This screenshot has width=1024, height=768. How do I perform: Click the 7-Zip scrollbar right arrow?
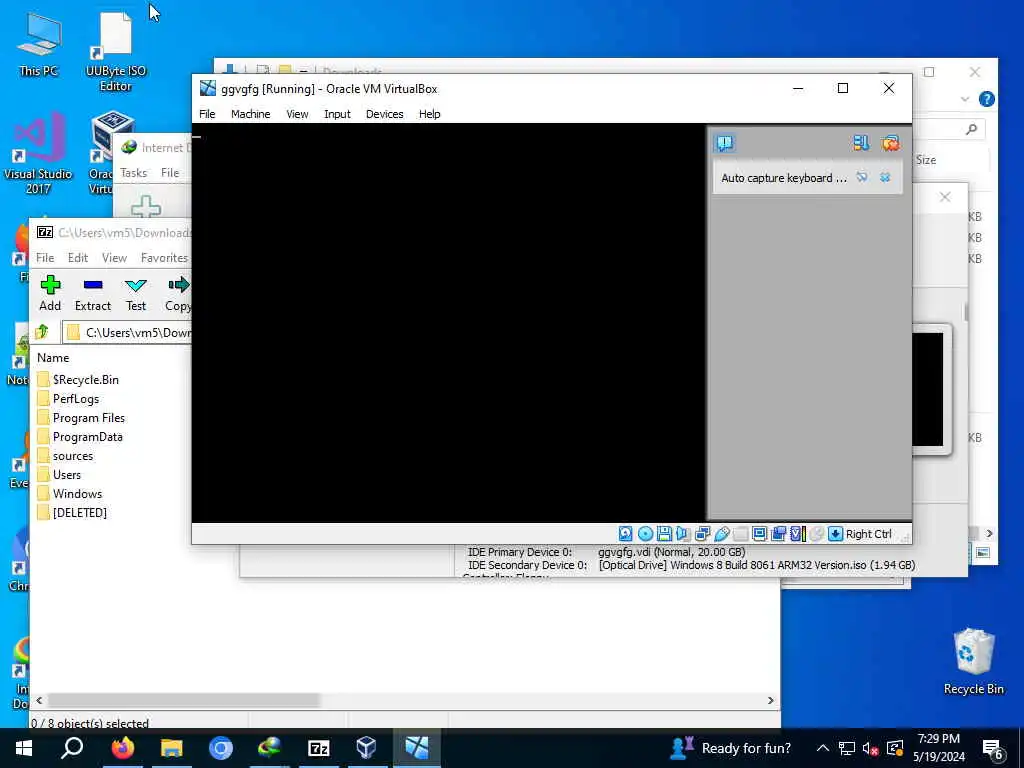[x=771, y=700]
